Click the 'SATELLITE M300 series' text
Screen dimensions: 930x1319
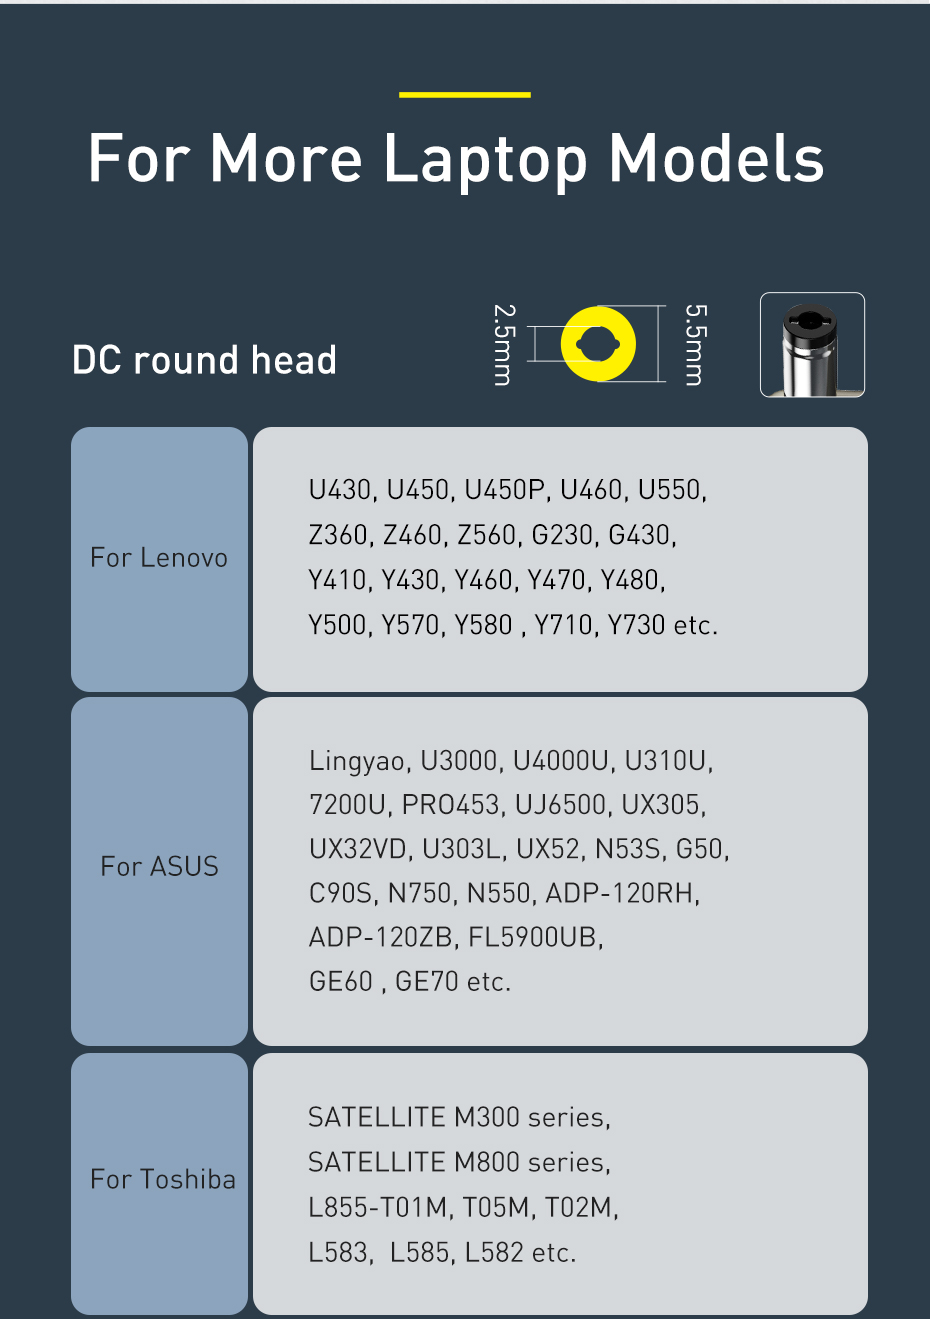[459, 1117]
